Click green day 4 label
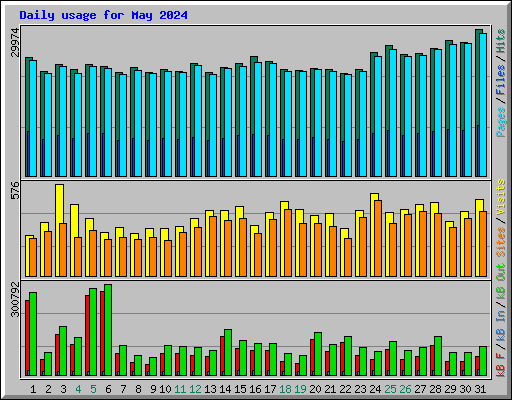This screenshot has height=400, width=512. pyautogui.click(x=78, y=389)
